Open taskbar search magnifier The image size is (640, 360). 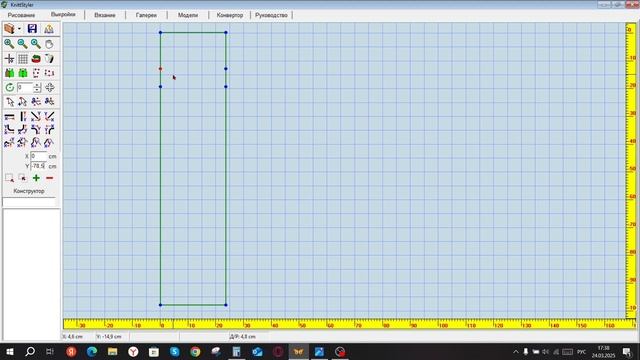click(30, 352)
